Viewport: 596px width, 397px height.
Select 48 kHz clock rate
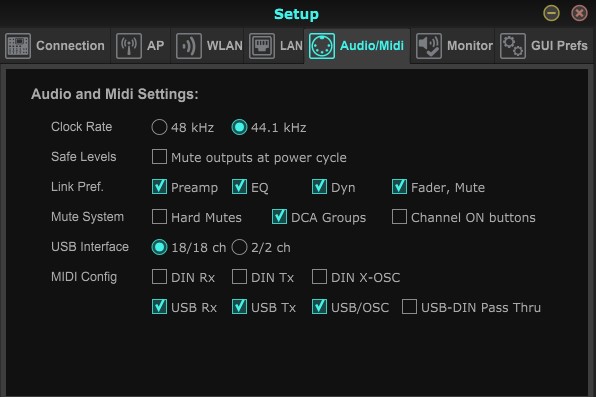pyautogui.click(x=159, y=127)
